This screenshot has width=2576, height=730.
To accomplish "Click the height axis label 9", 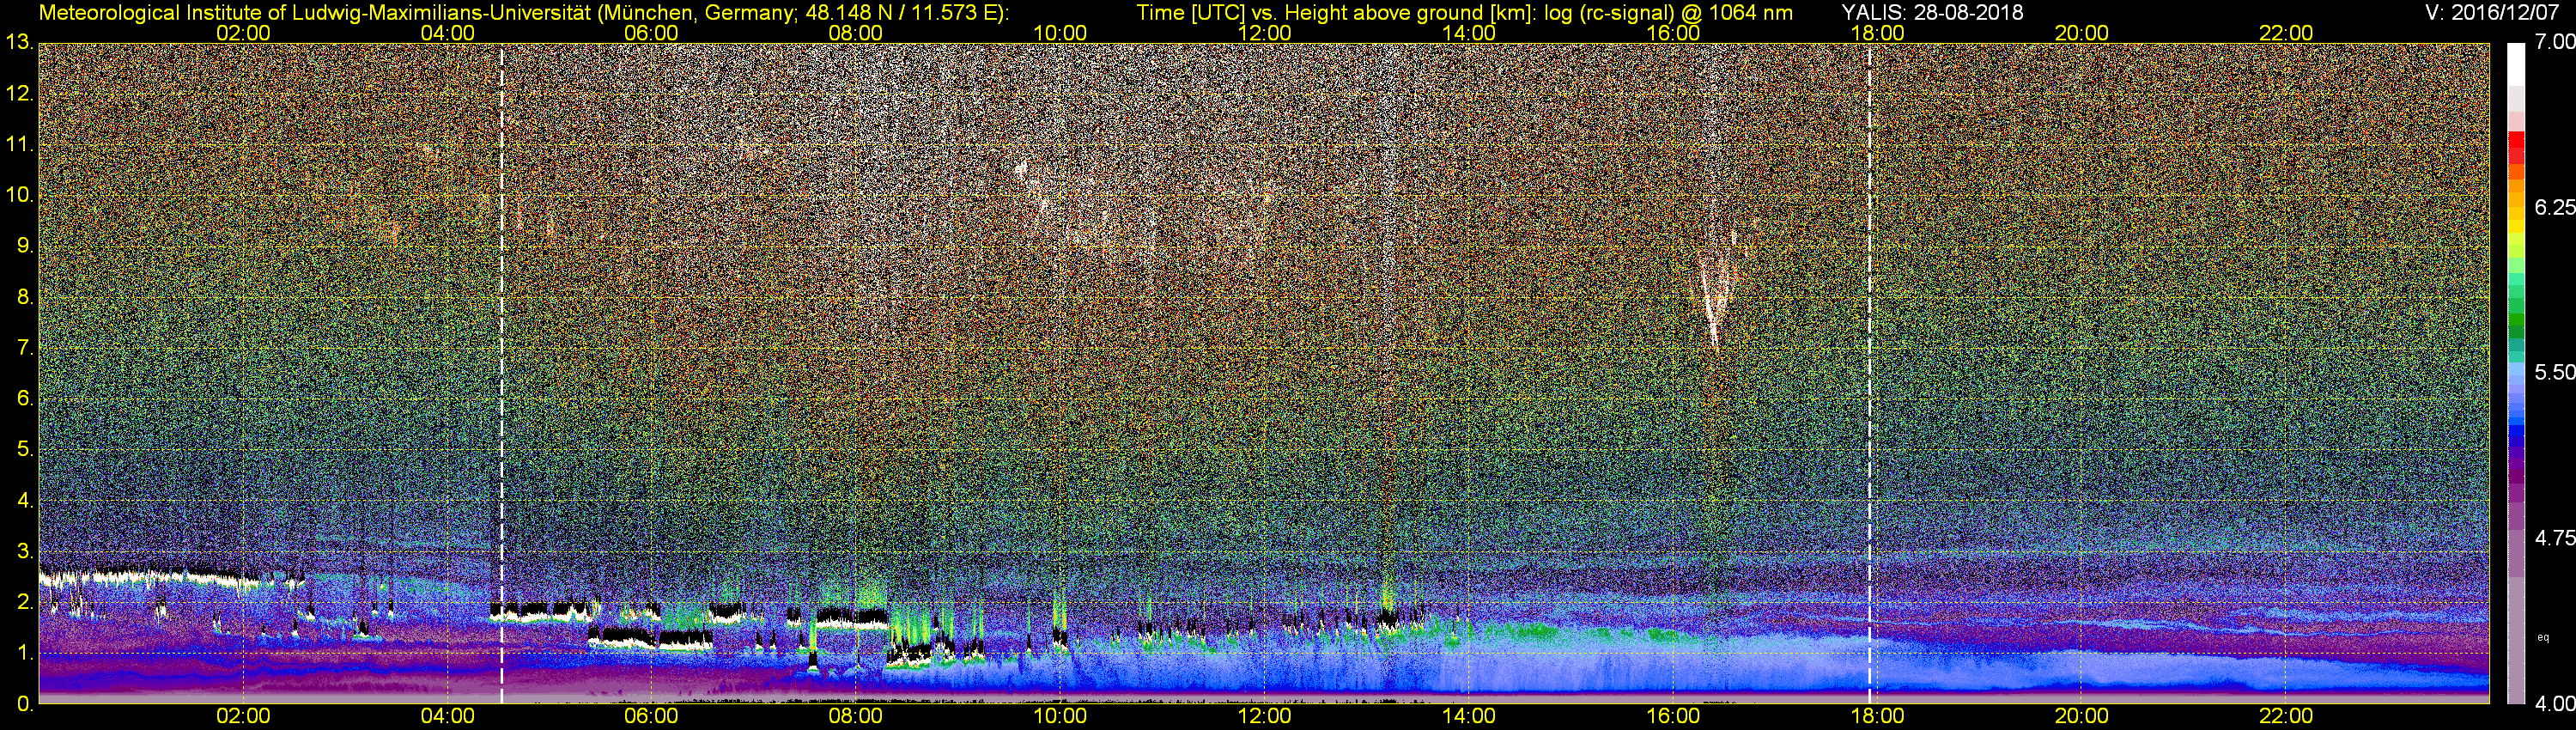I will (x=25, y=246).
